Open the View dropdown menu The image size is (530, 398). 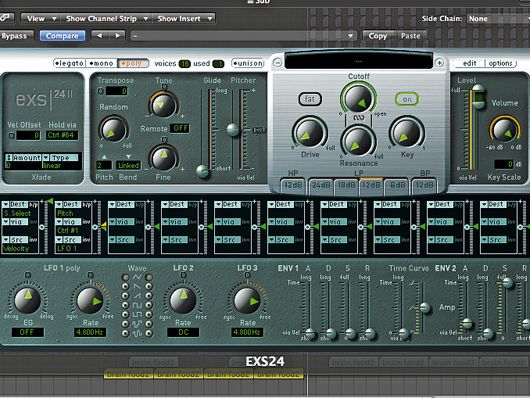coord(40,18)
